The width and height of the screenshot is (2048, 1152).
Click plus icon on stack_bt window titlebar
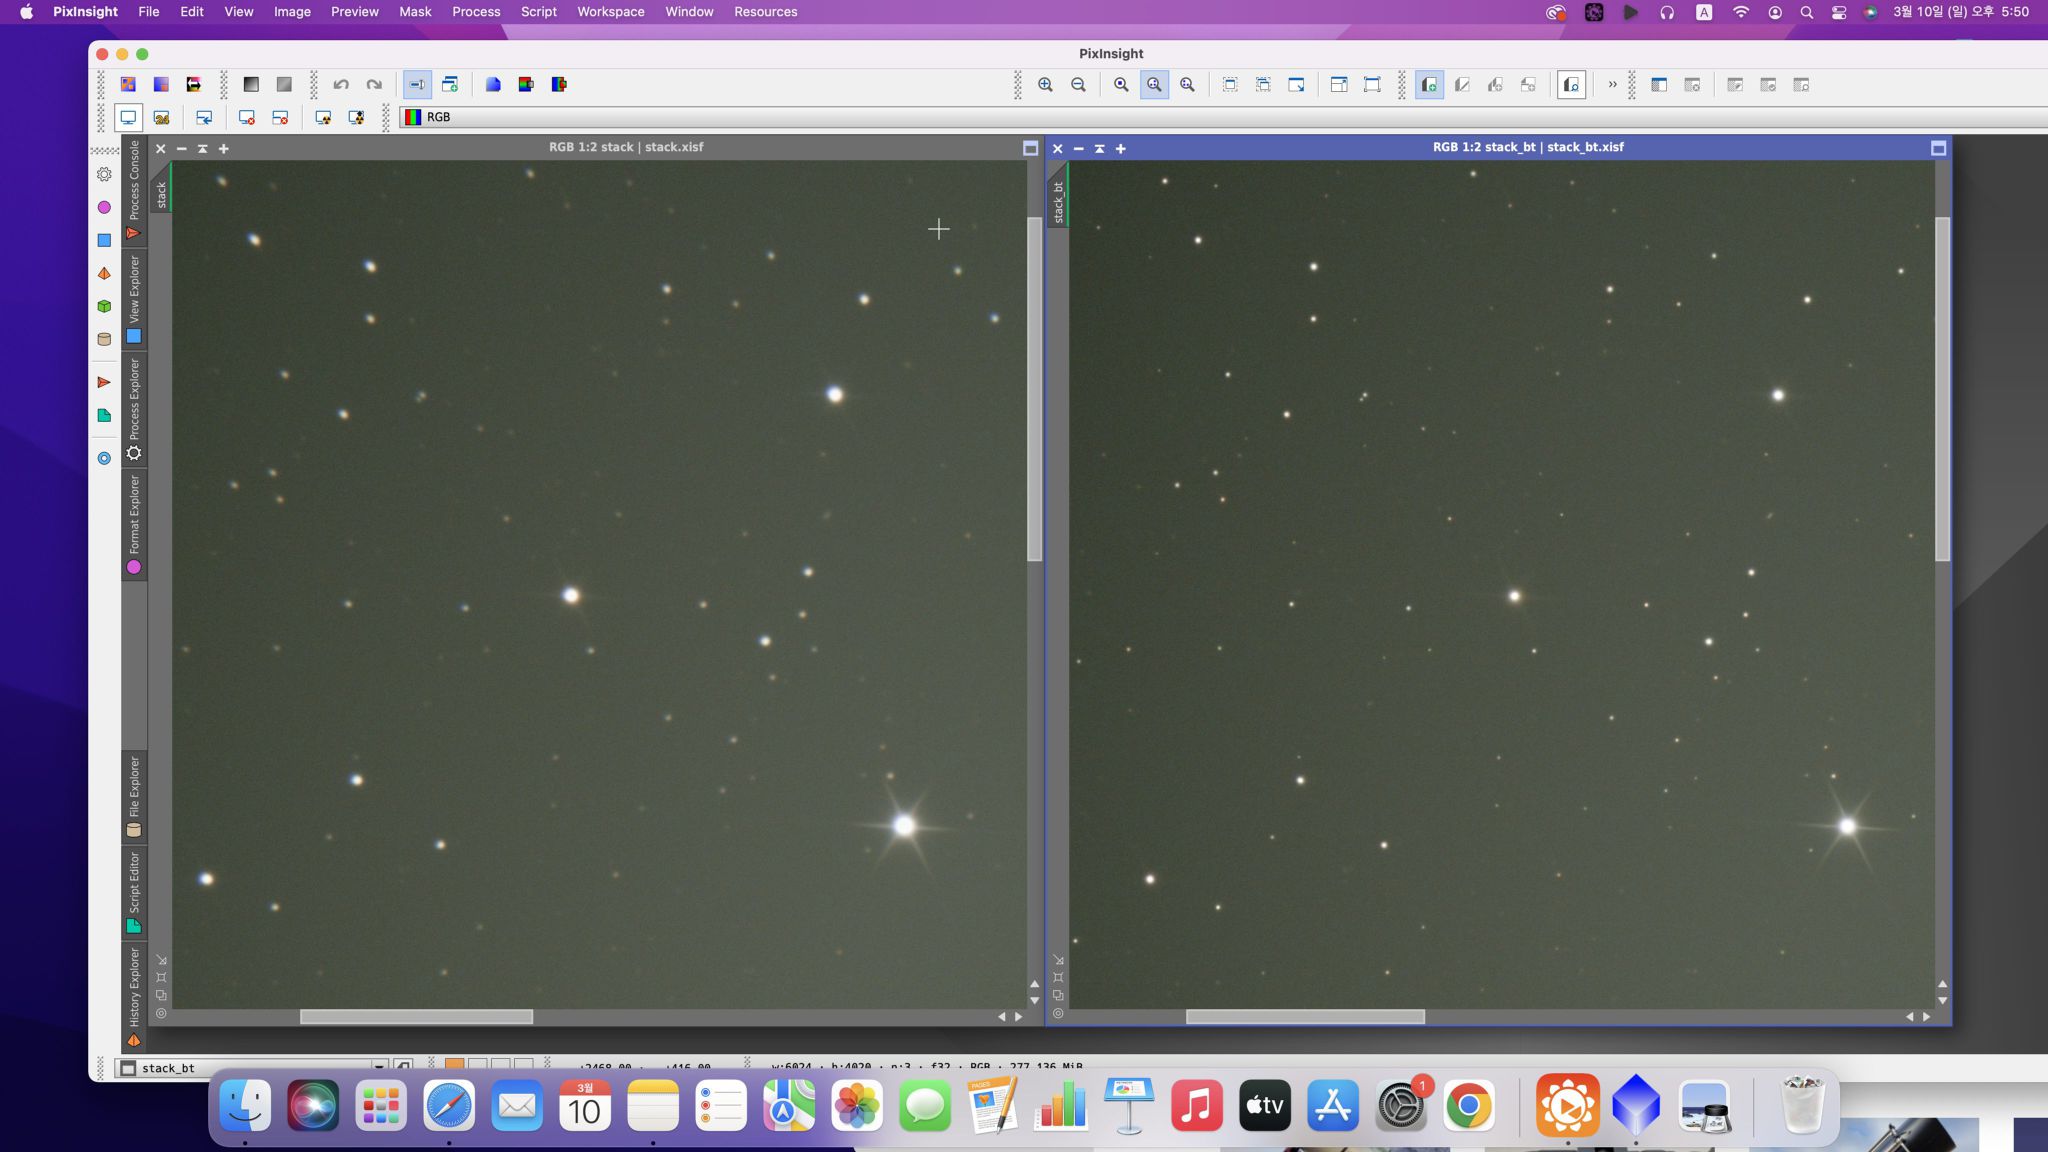coord(1121,148)
